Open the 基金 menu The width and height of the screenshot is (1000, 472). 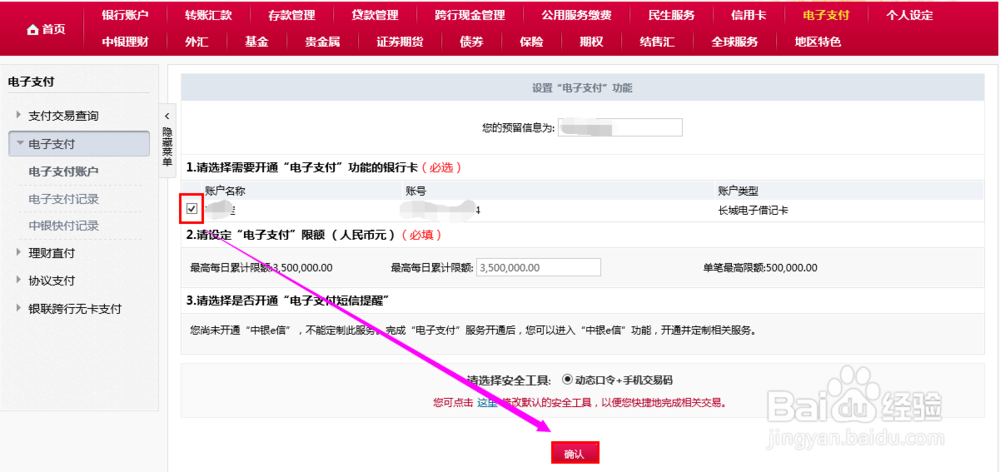pos(256,43)
